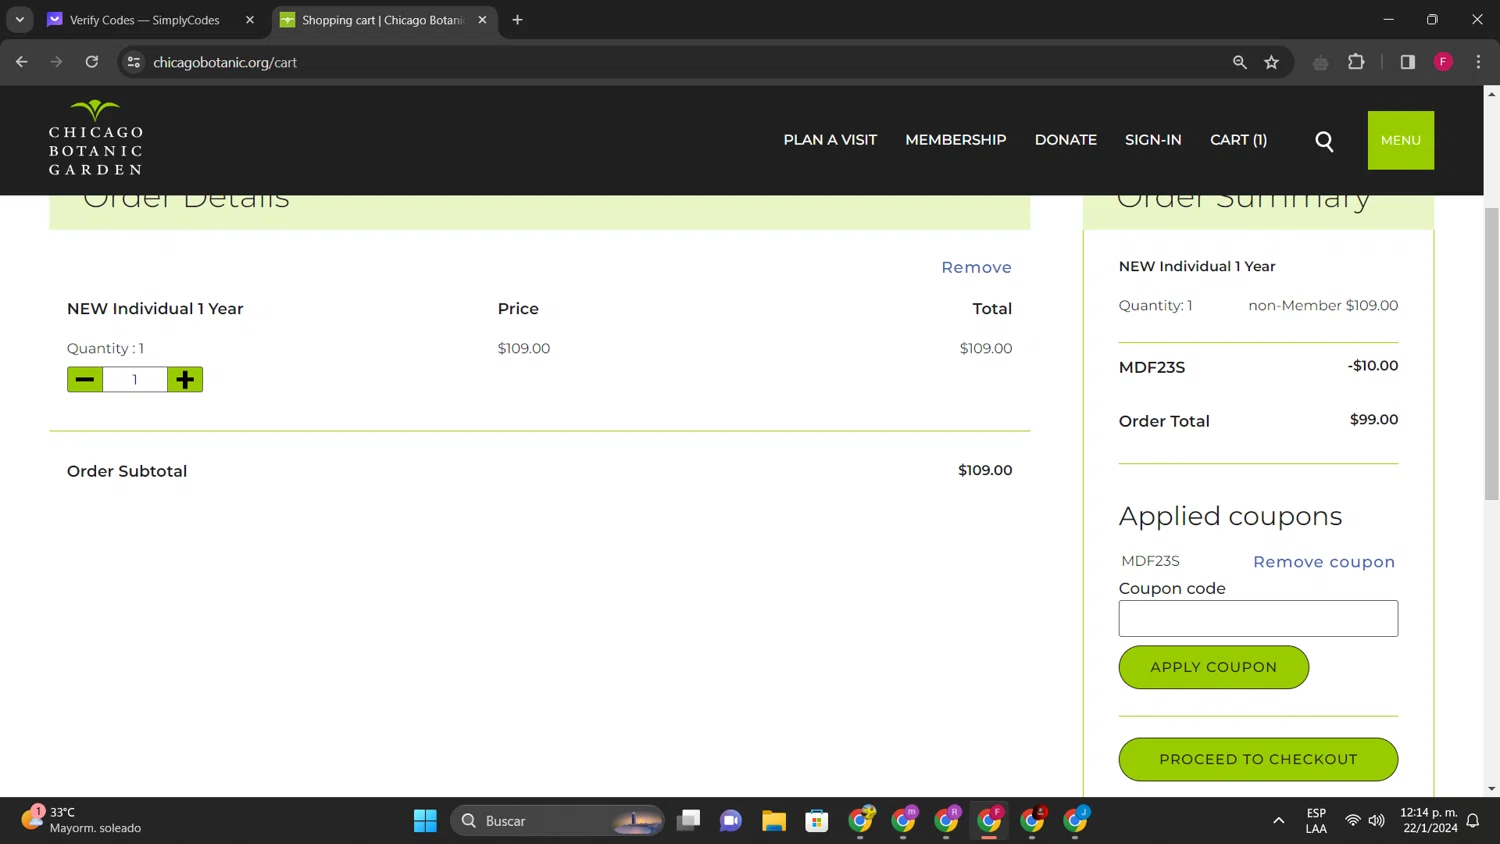Open the Donate menu item
Viewport: 1500px width, 844px height.
coord(1066,140)
